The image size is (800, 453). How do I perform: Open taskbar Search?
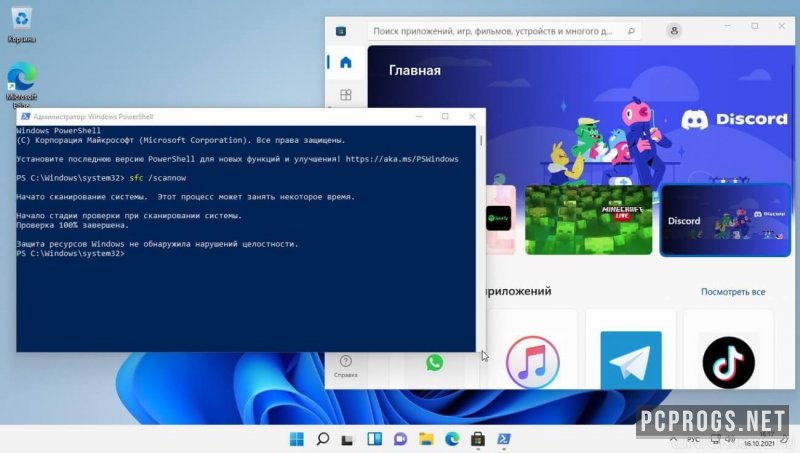(x=322, y=439)
